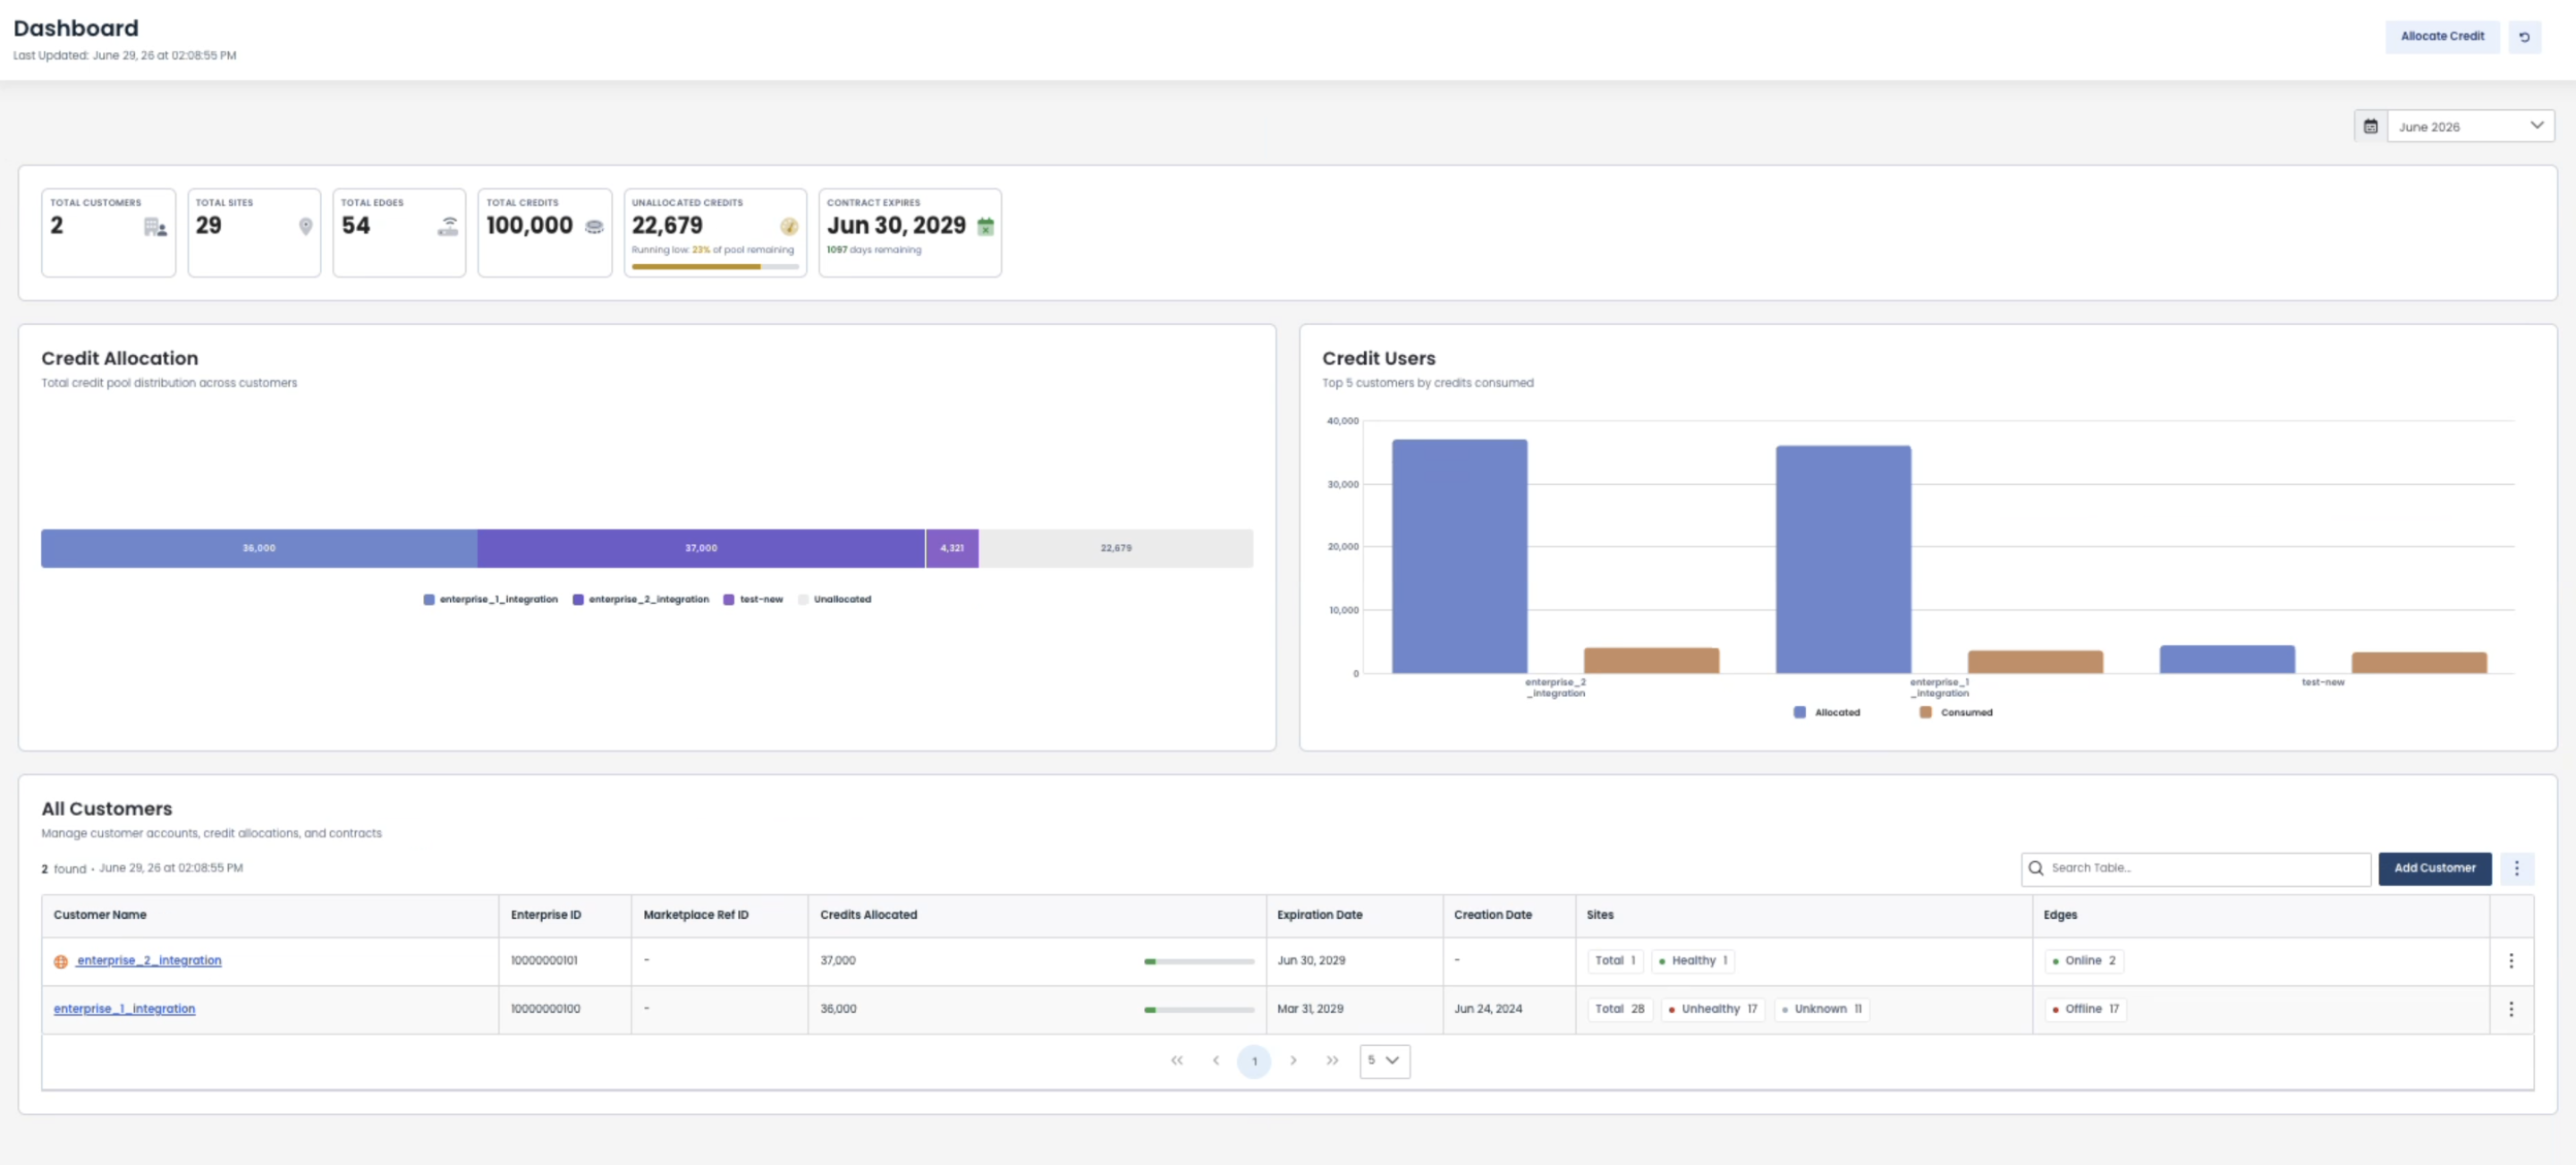Toggle enterprise_1_integration legend in Credit Allocation
2576x1165 pixels.
[x=490, y=600]
